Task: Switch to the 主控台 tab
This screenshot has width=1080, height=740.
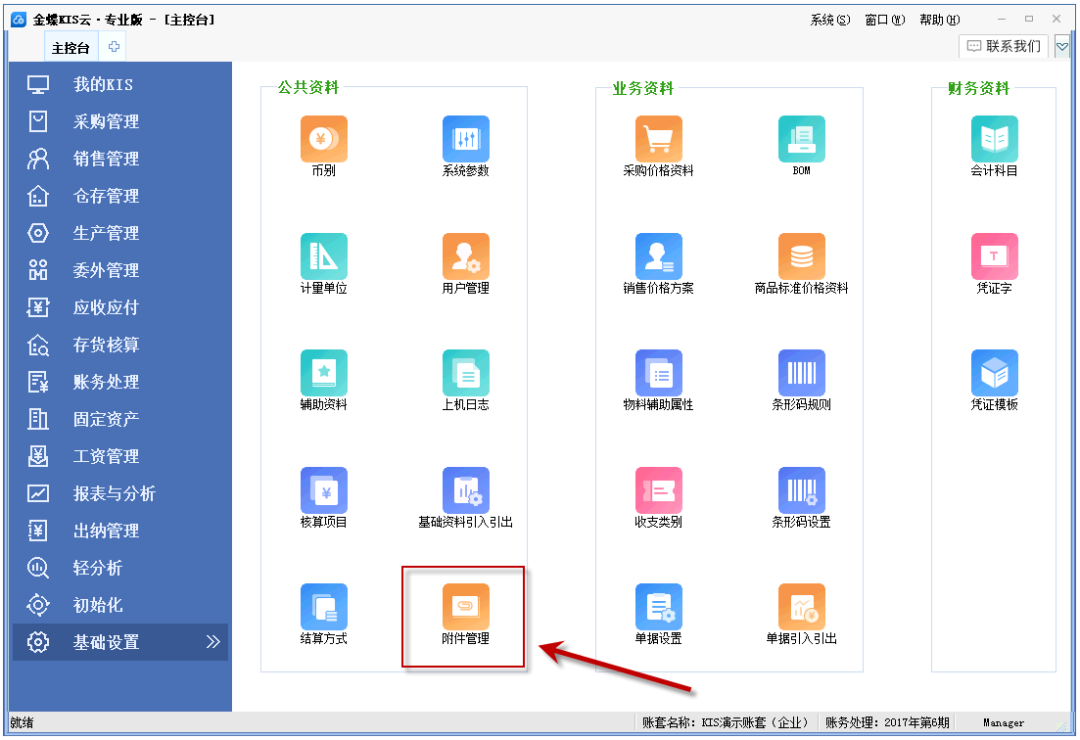Action: click(71, 47)
